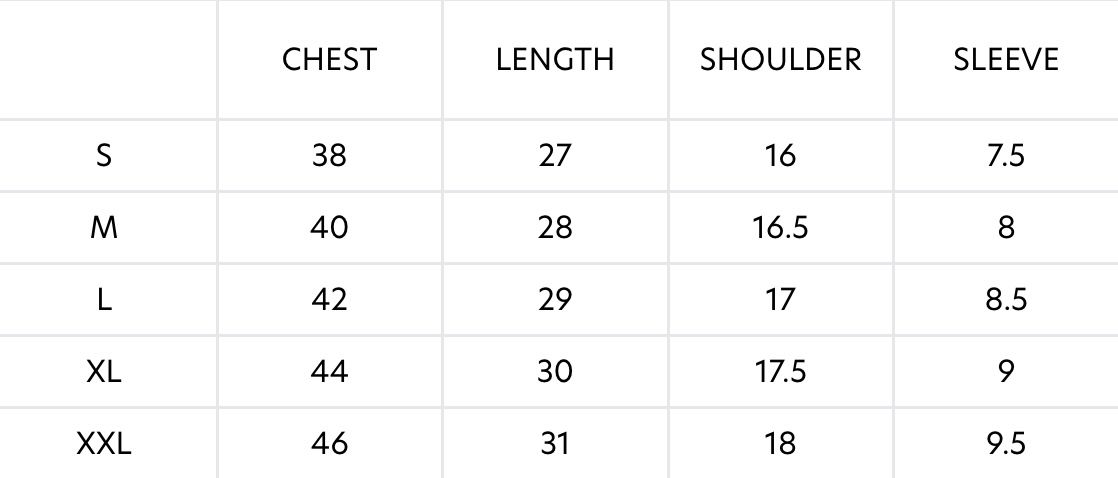
Task: Click the XXL size row label
Action: tap(104, 443)
